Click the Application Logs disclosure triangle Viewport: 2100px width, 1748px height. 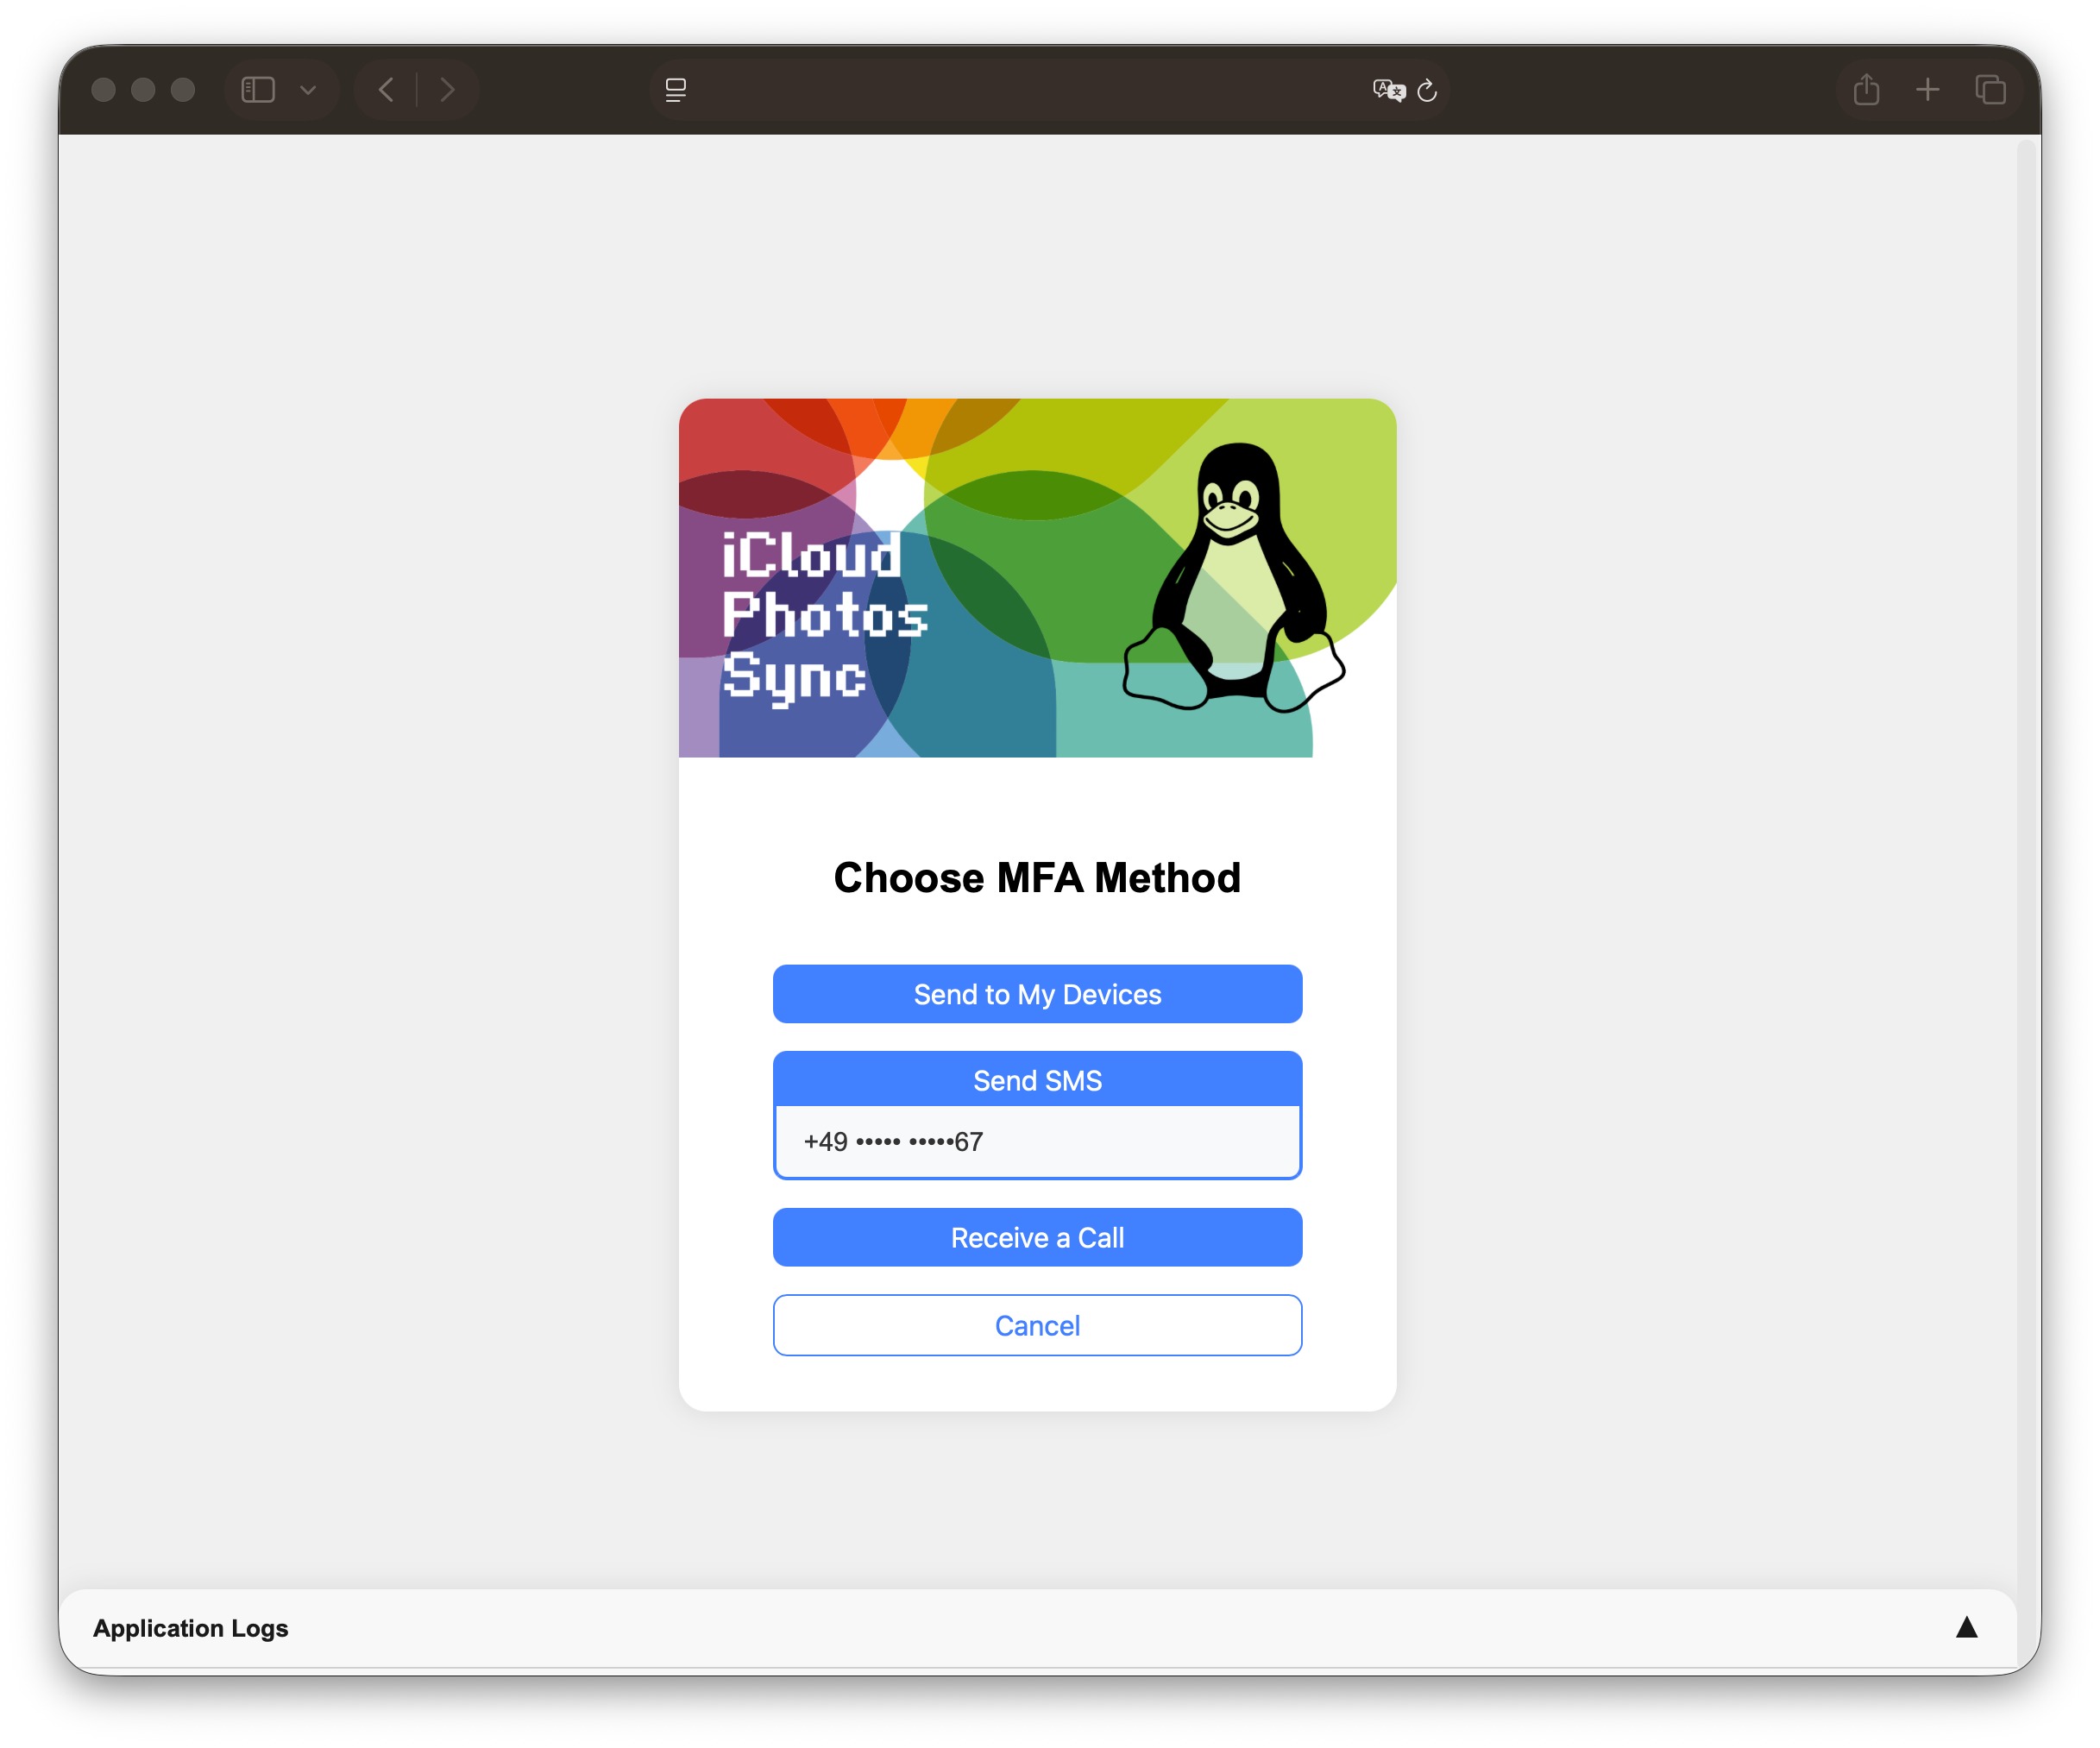click(x=1966, y=1627)
